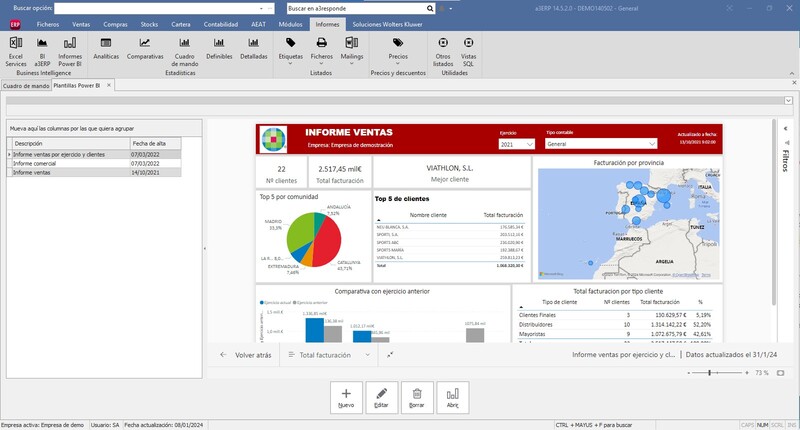The height and width of the screenshot is (430, 800).
Task: Open the Vistas SQL utility
Action: [x=470, y=50]
